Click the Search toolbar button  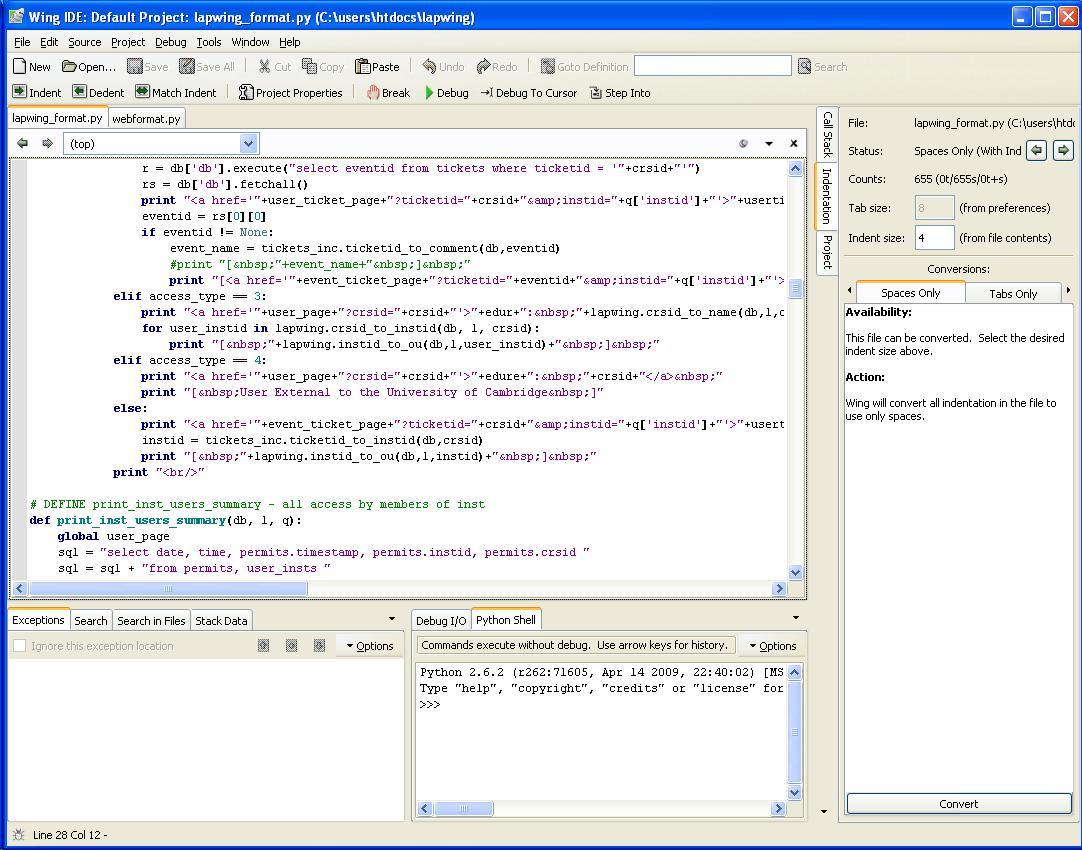[x=822, y=67]
